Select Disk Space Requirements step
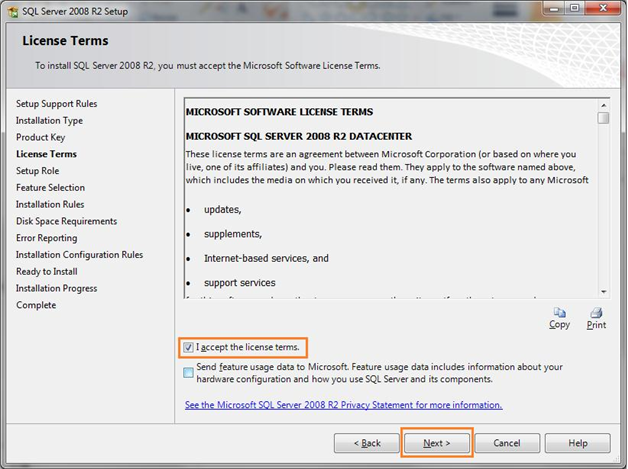628x469 pixels. pos(66,221)
